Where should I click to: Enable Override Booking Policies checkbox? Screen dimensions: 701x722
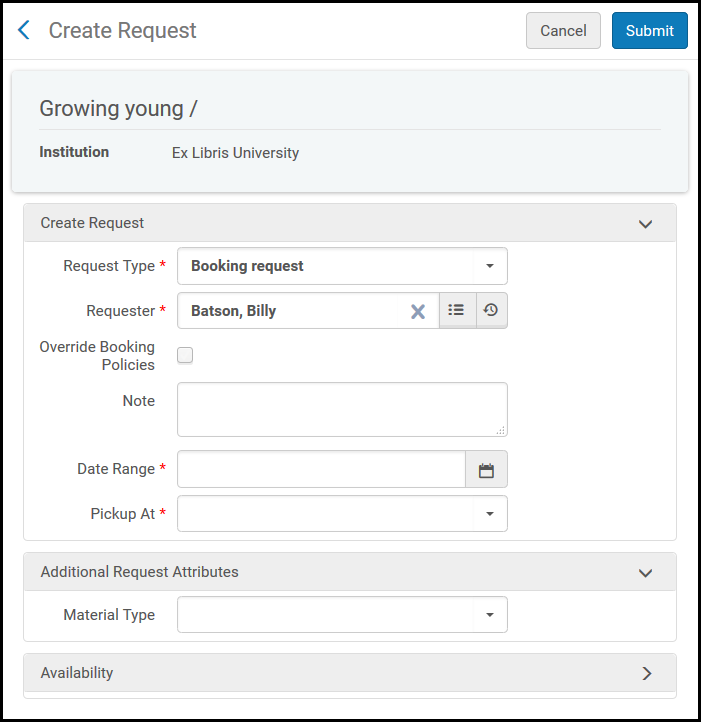pyautogui.click(x=185, y=355)
